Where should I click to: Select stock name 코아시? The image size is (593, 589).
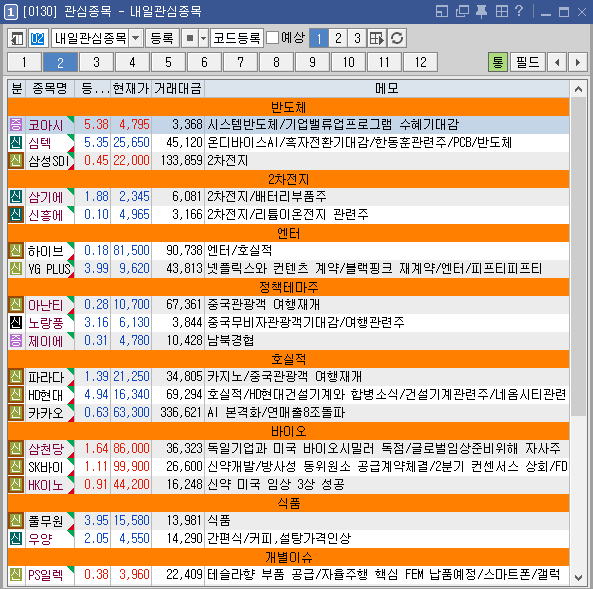tap(46, 125)
